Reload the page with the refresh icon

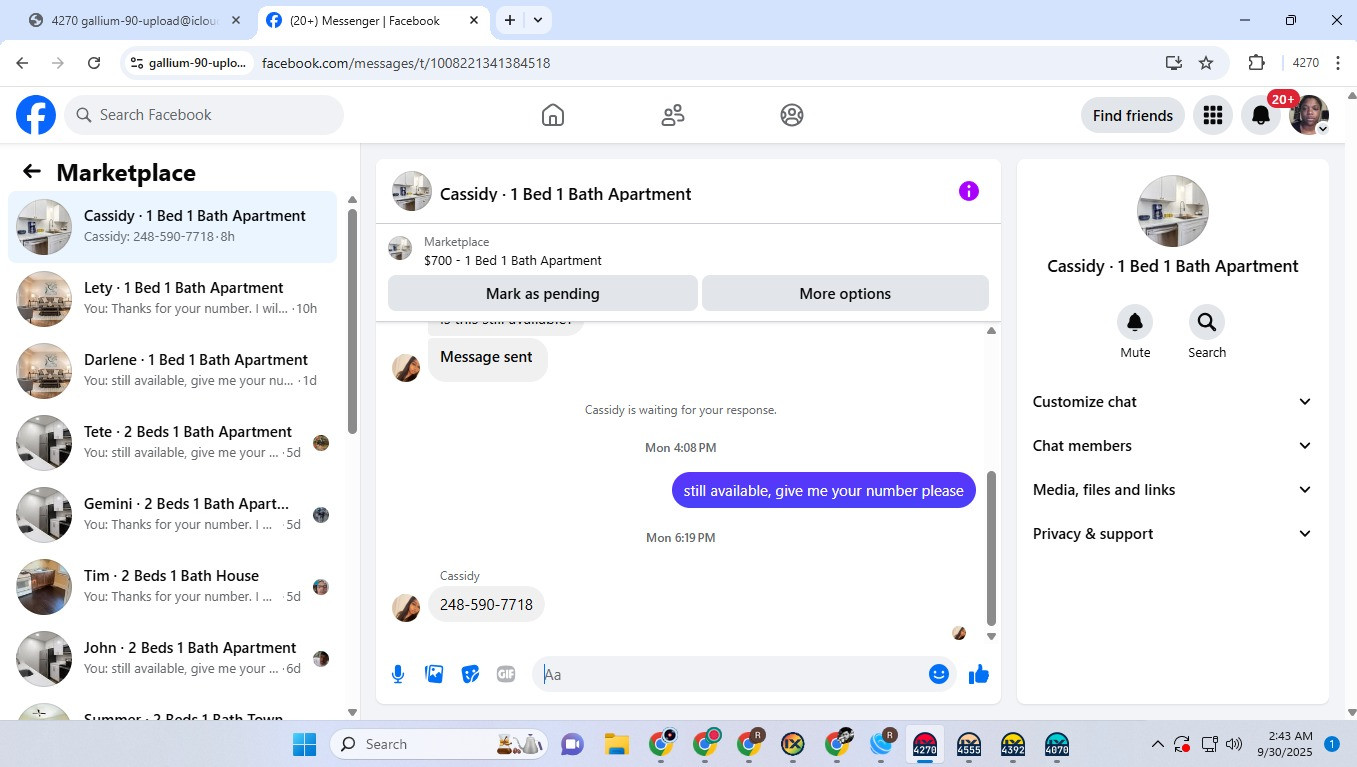[x=94, y=63]
